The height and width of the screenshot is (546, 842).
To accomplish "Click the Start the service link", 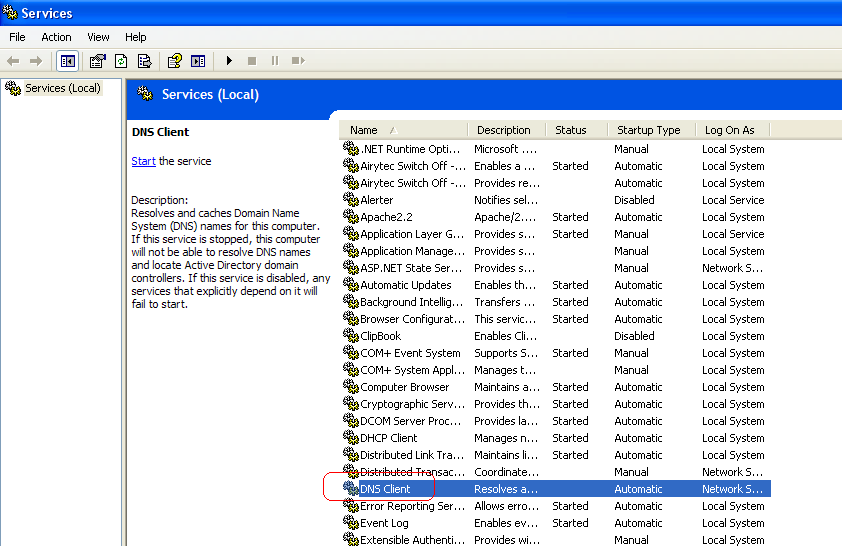I will click(143, 161).
